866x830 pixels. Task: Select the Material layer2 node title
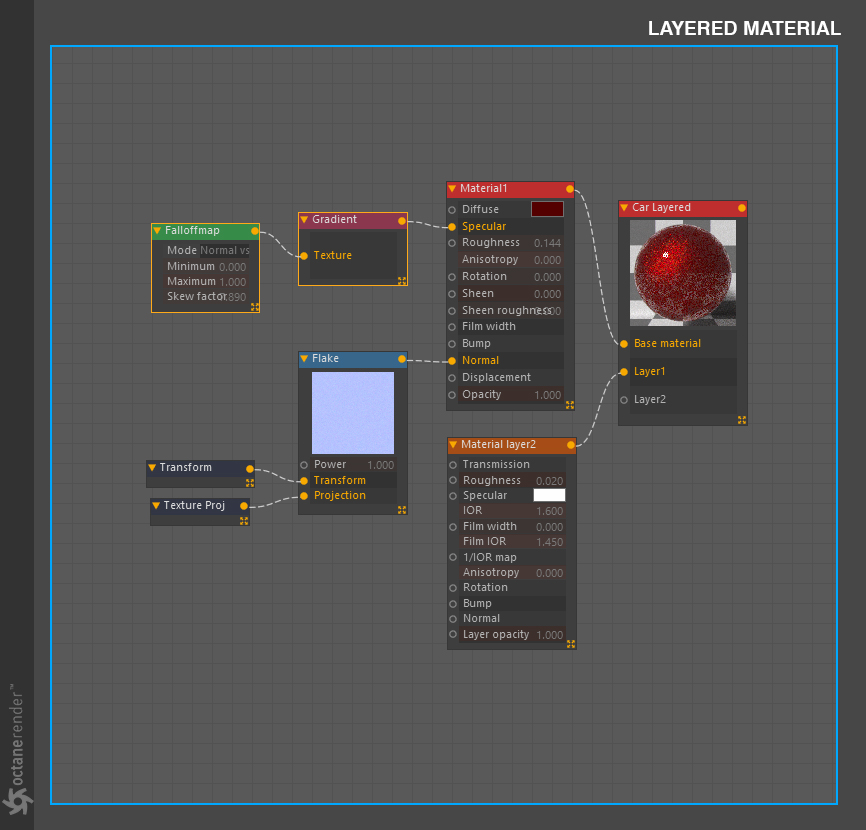tap(498, 445)
